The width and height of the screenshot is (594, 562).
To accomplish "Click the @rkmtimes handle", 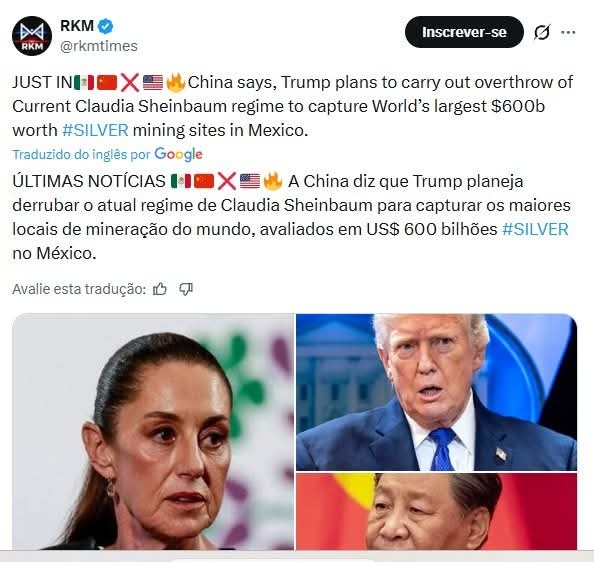I will pos(99,46).
